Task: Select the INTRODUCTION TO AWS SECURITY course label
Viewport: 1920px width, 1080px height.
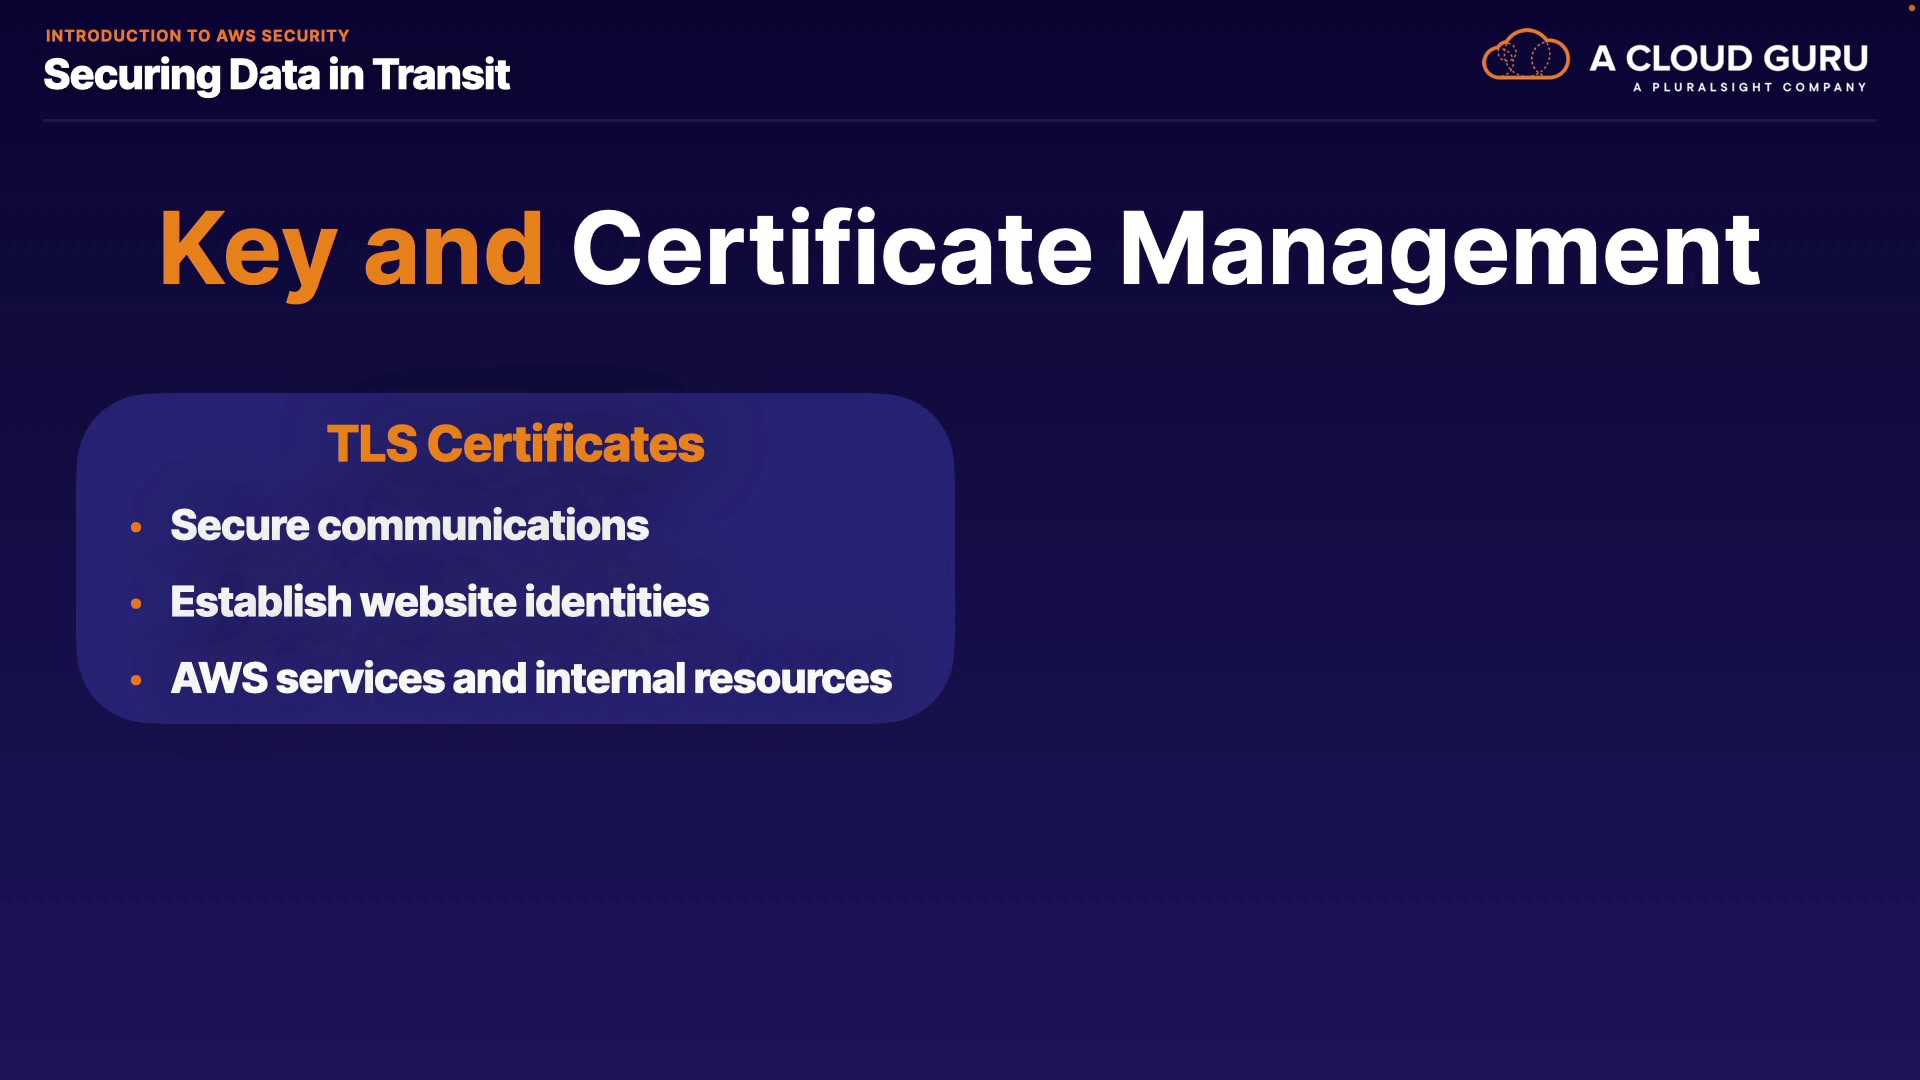Action: [x=197, y=36]
